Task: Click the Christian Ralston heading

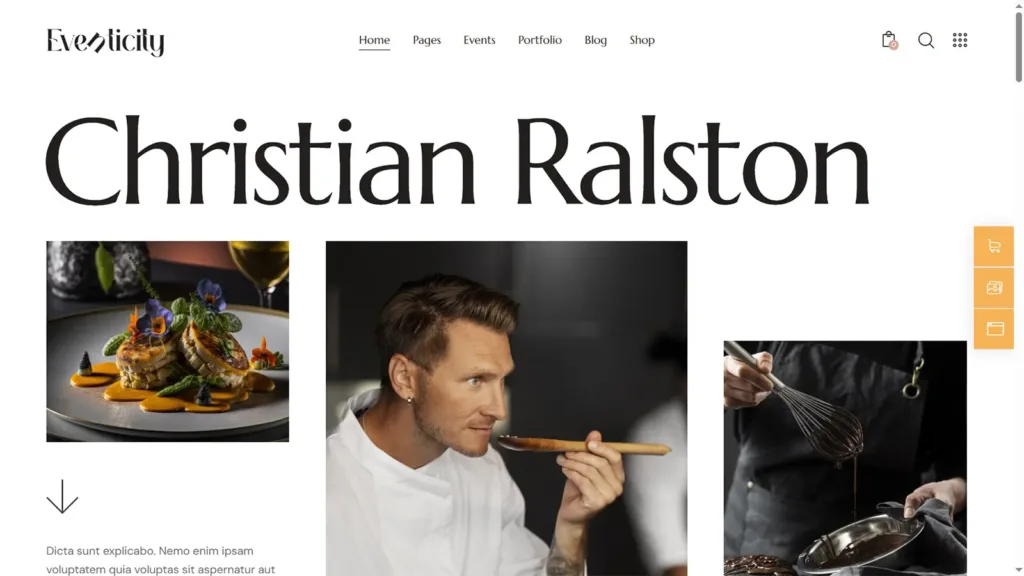Action: point(457,161)
